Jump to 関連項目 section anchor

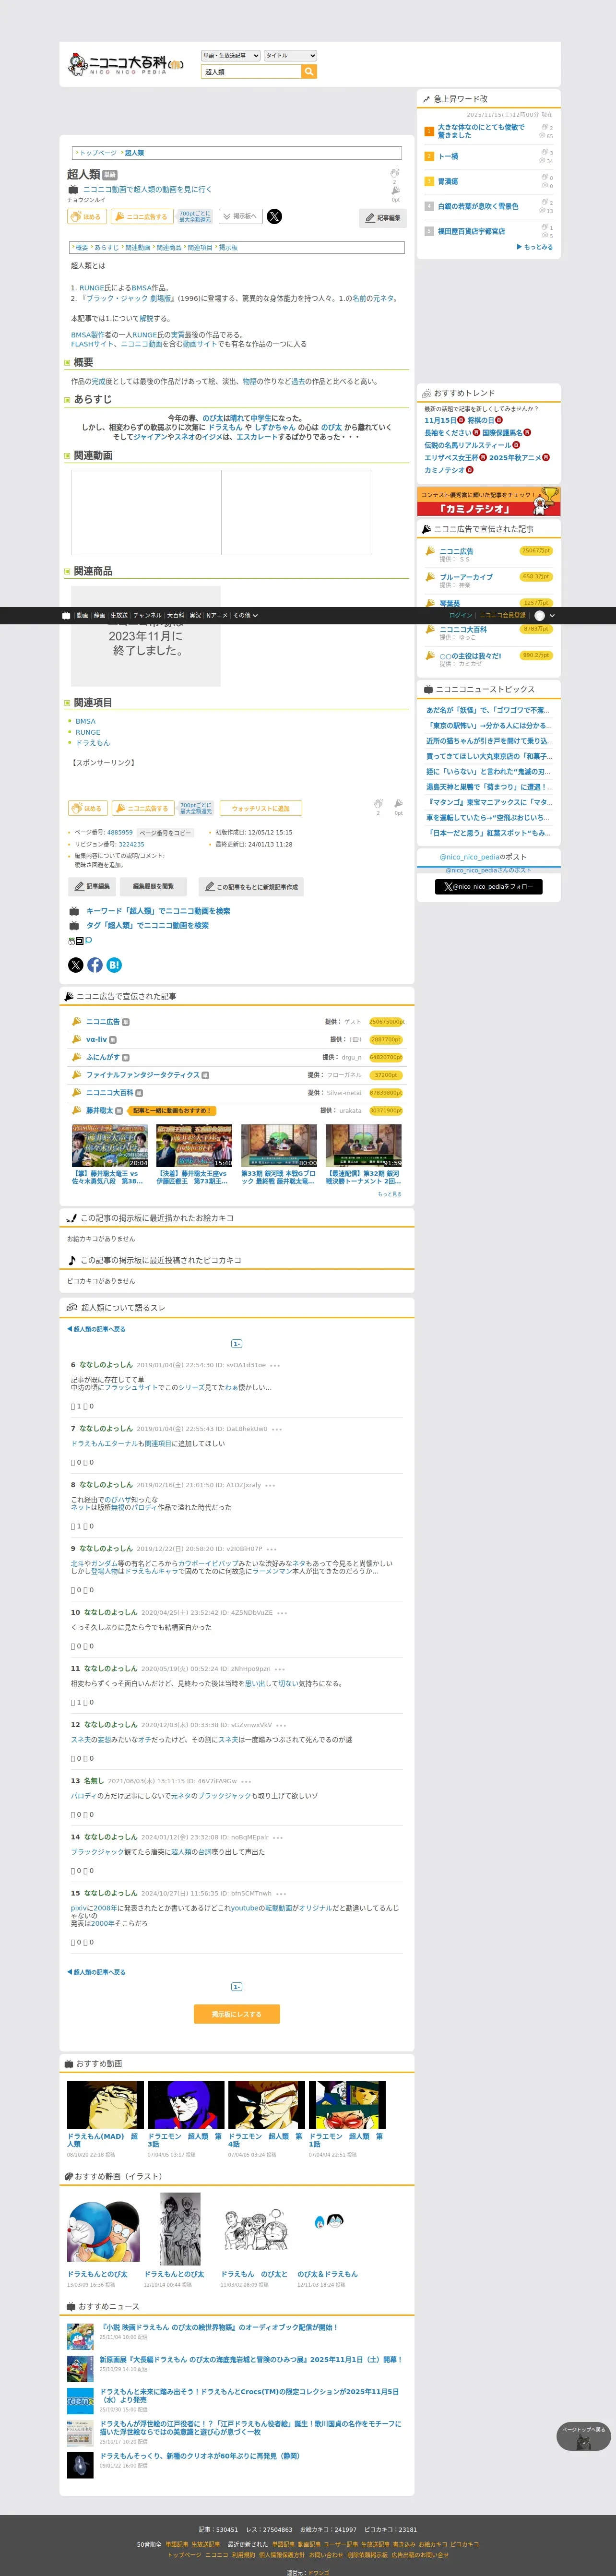click(x=200, y=247)
